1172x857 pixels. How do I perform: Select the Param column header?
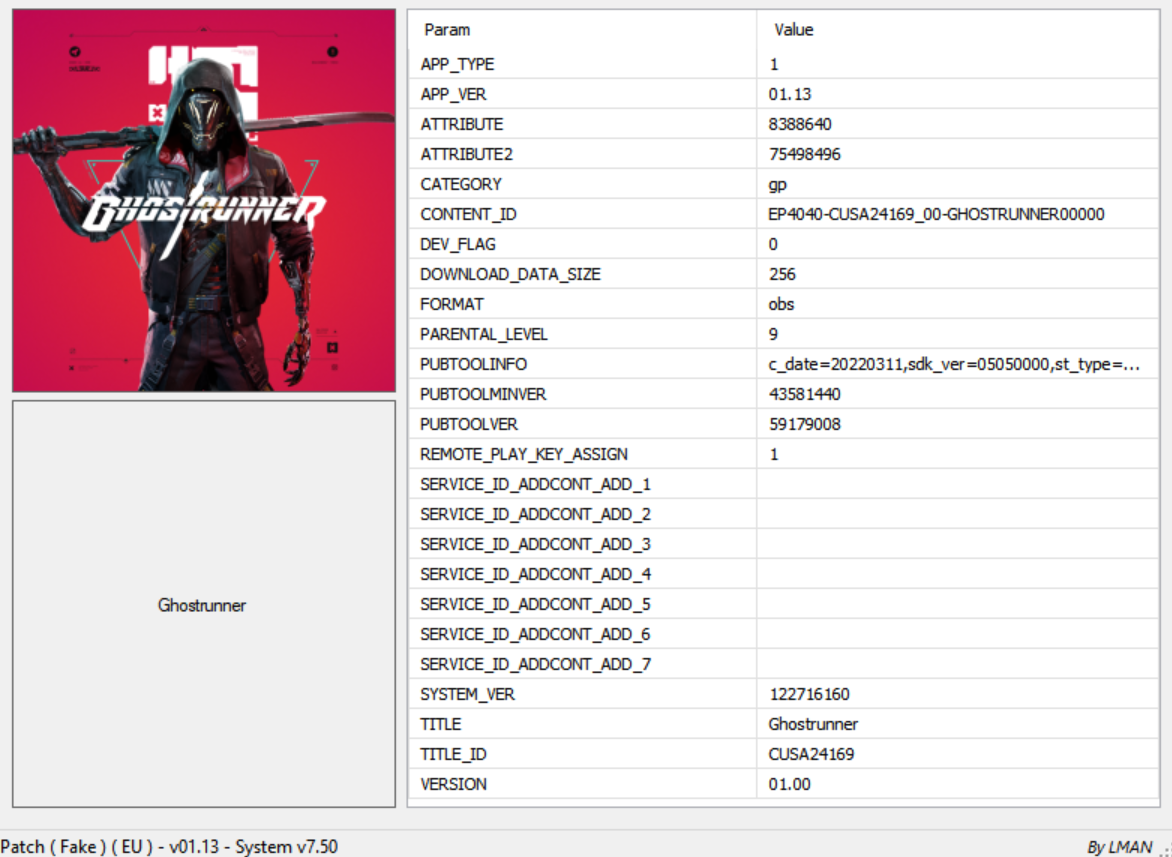pos(582,30)
